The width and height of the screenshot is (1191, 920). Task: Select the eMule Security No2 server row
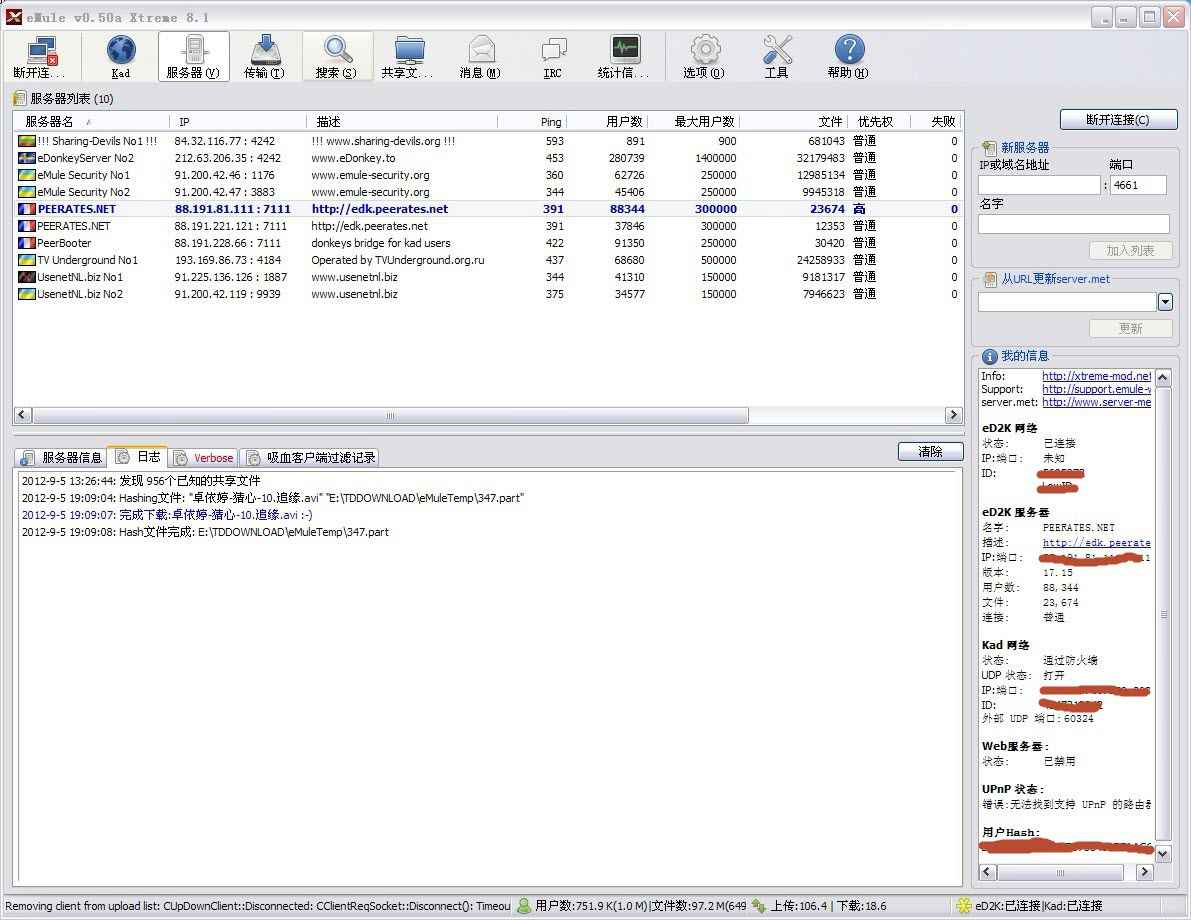[x=488, y=192]
